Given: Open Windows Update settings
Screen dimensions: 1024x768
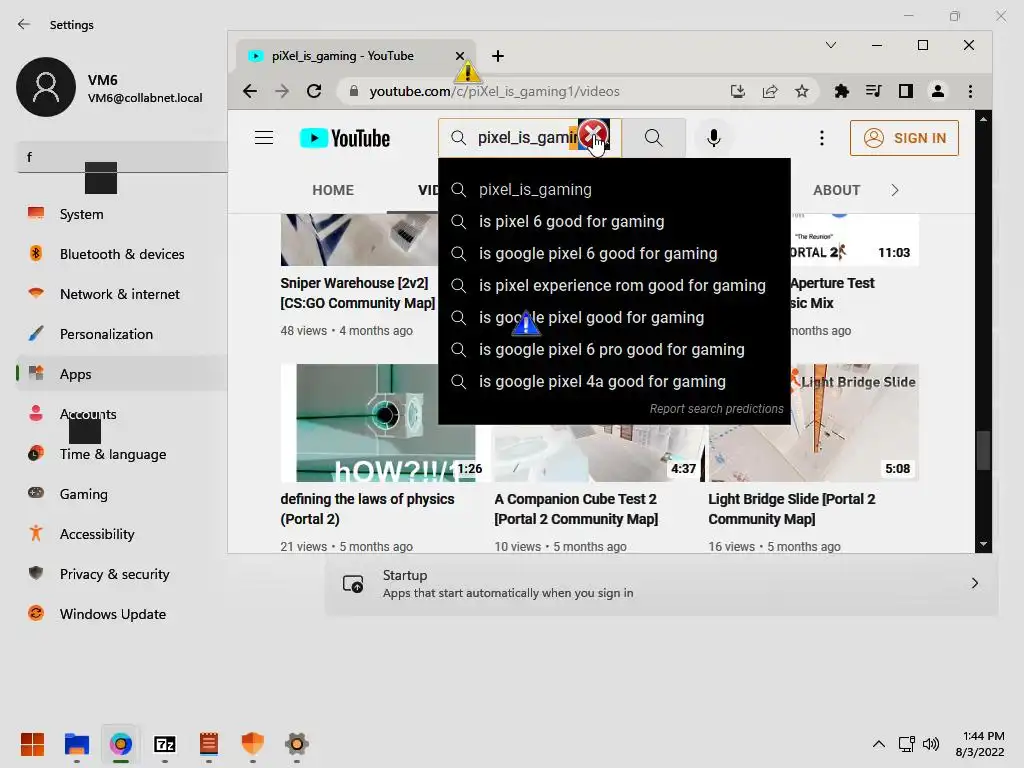Looking at the screenshot, I should click(121, 614).
